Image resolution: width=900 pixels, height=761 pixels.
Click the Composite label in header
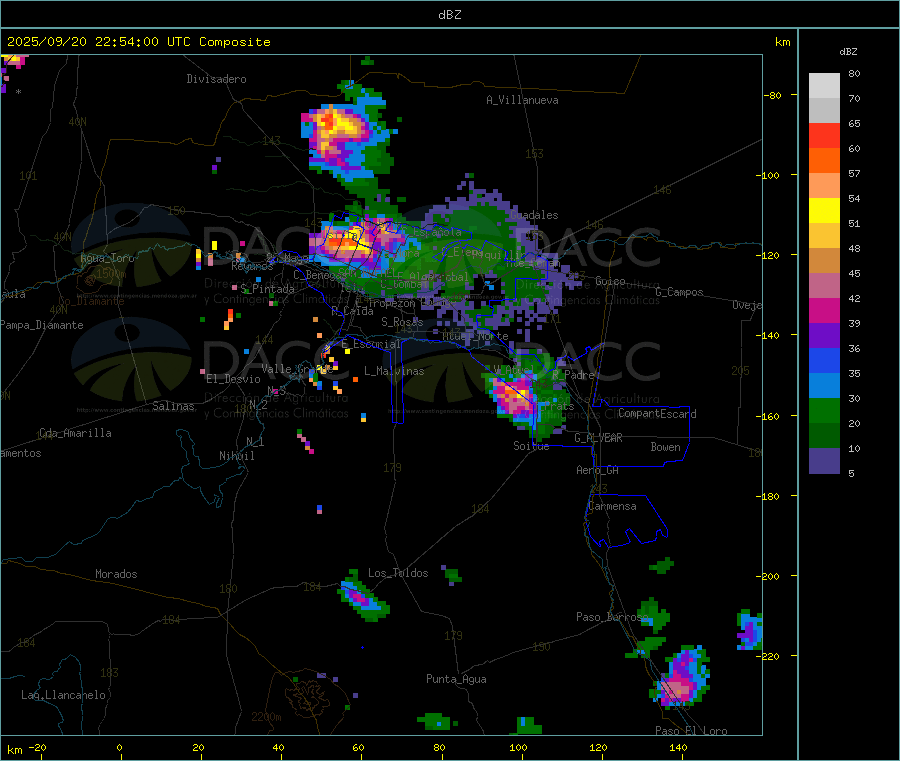(x=235, y=42)
